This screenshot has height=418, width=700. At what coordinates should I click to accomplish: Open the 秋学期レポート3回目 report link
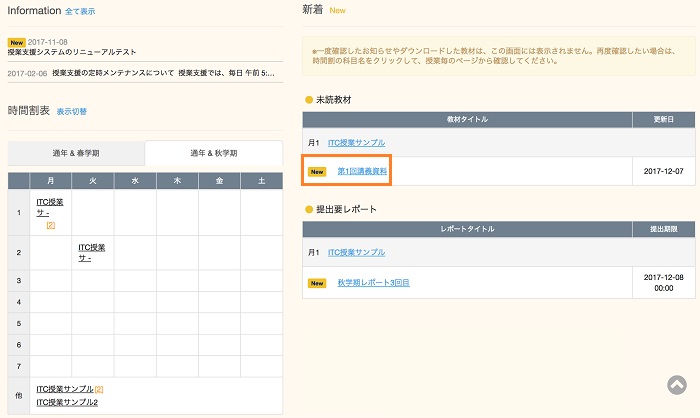click(x=373, y=283)
